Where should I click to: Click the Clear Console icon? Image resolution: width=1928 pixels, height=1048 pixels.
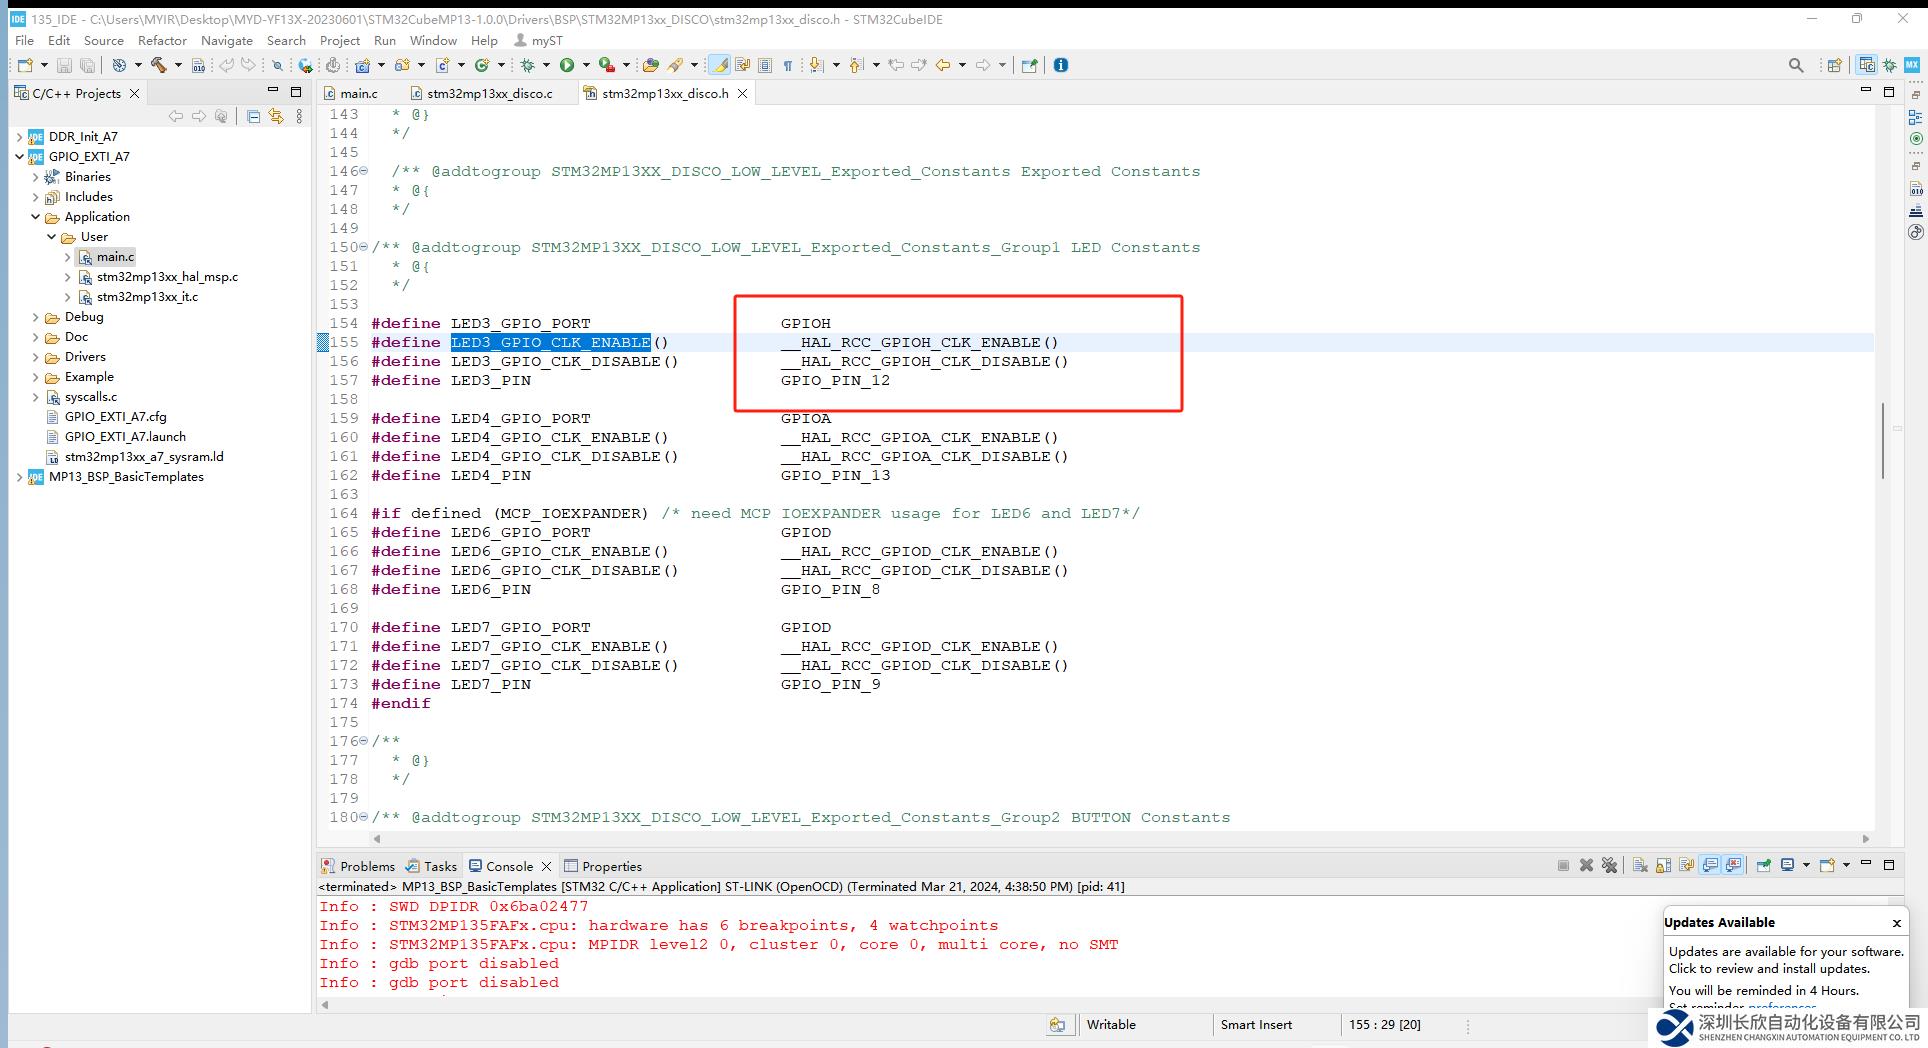1640,865
